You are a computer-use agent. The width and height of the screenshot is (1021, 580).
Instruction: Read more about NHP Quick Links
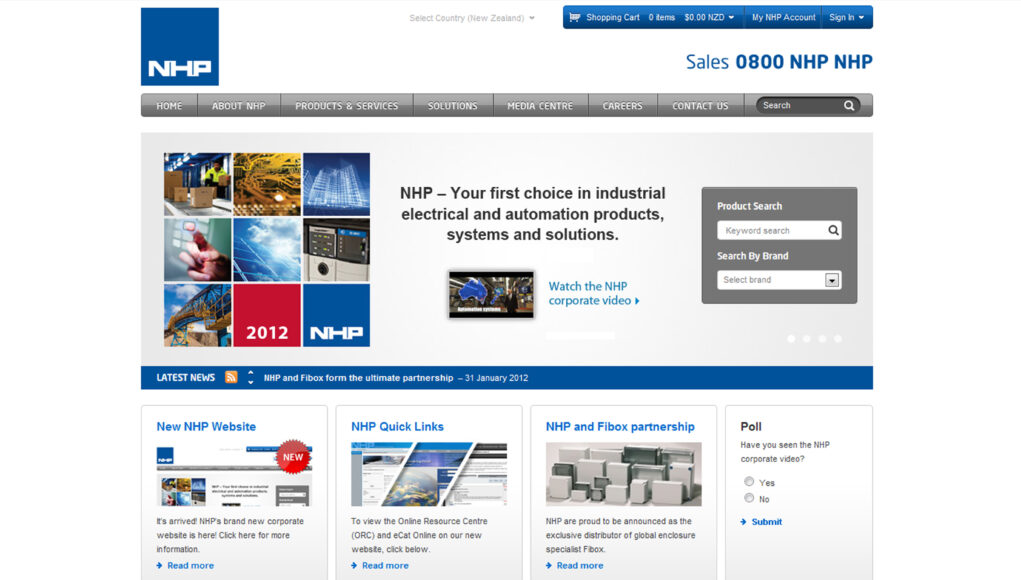[385, 566]
